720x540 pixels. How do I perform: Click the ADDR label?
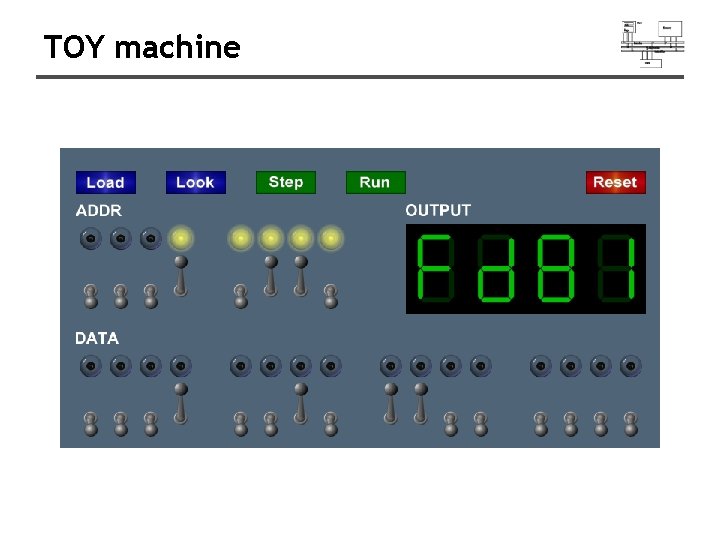click(x=99, y=211)
